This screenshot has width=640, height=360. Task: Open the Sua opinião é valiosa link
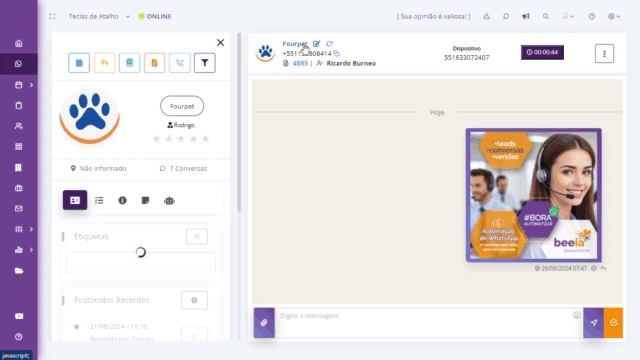tap(433, 16)
